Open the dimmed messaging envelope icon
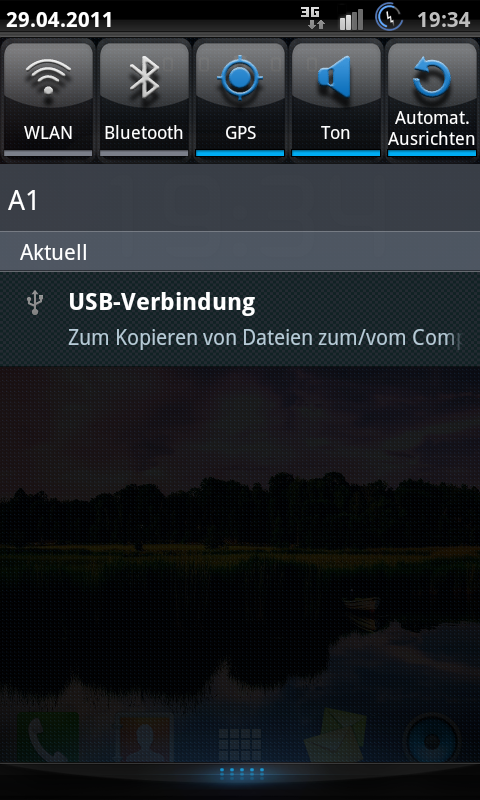Viewport: 480px width, 800px height. pyautogui.click(x=336, y=736)
